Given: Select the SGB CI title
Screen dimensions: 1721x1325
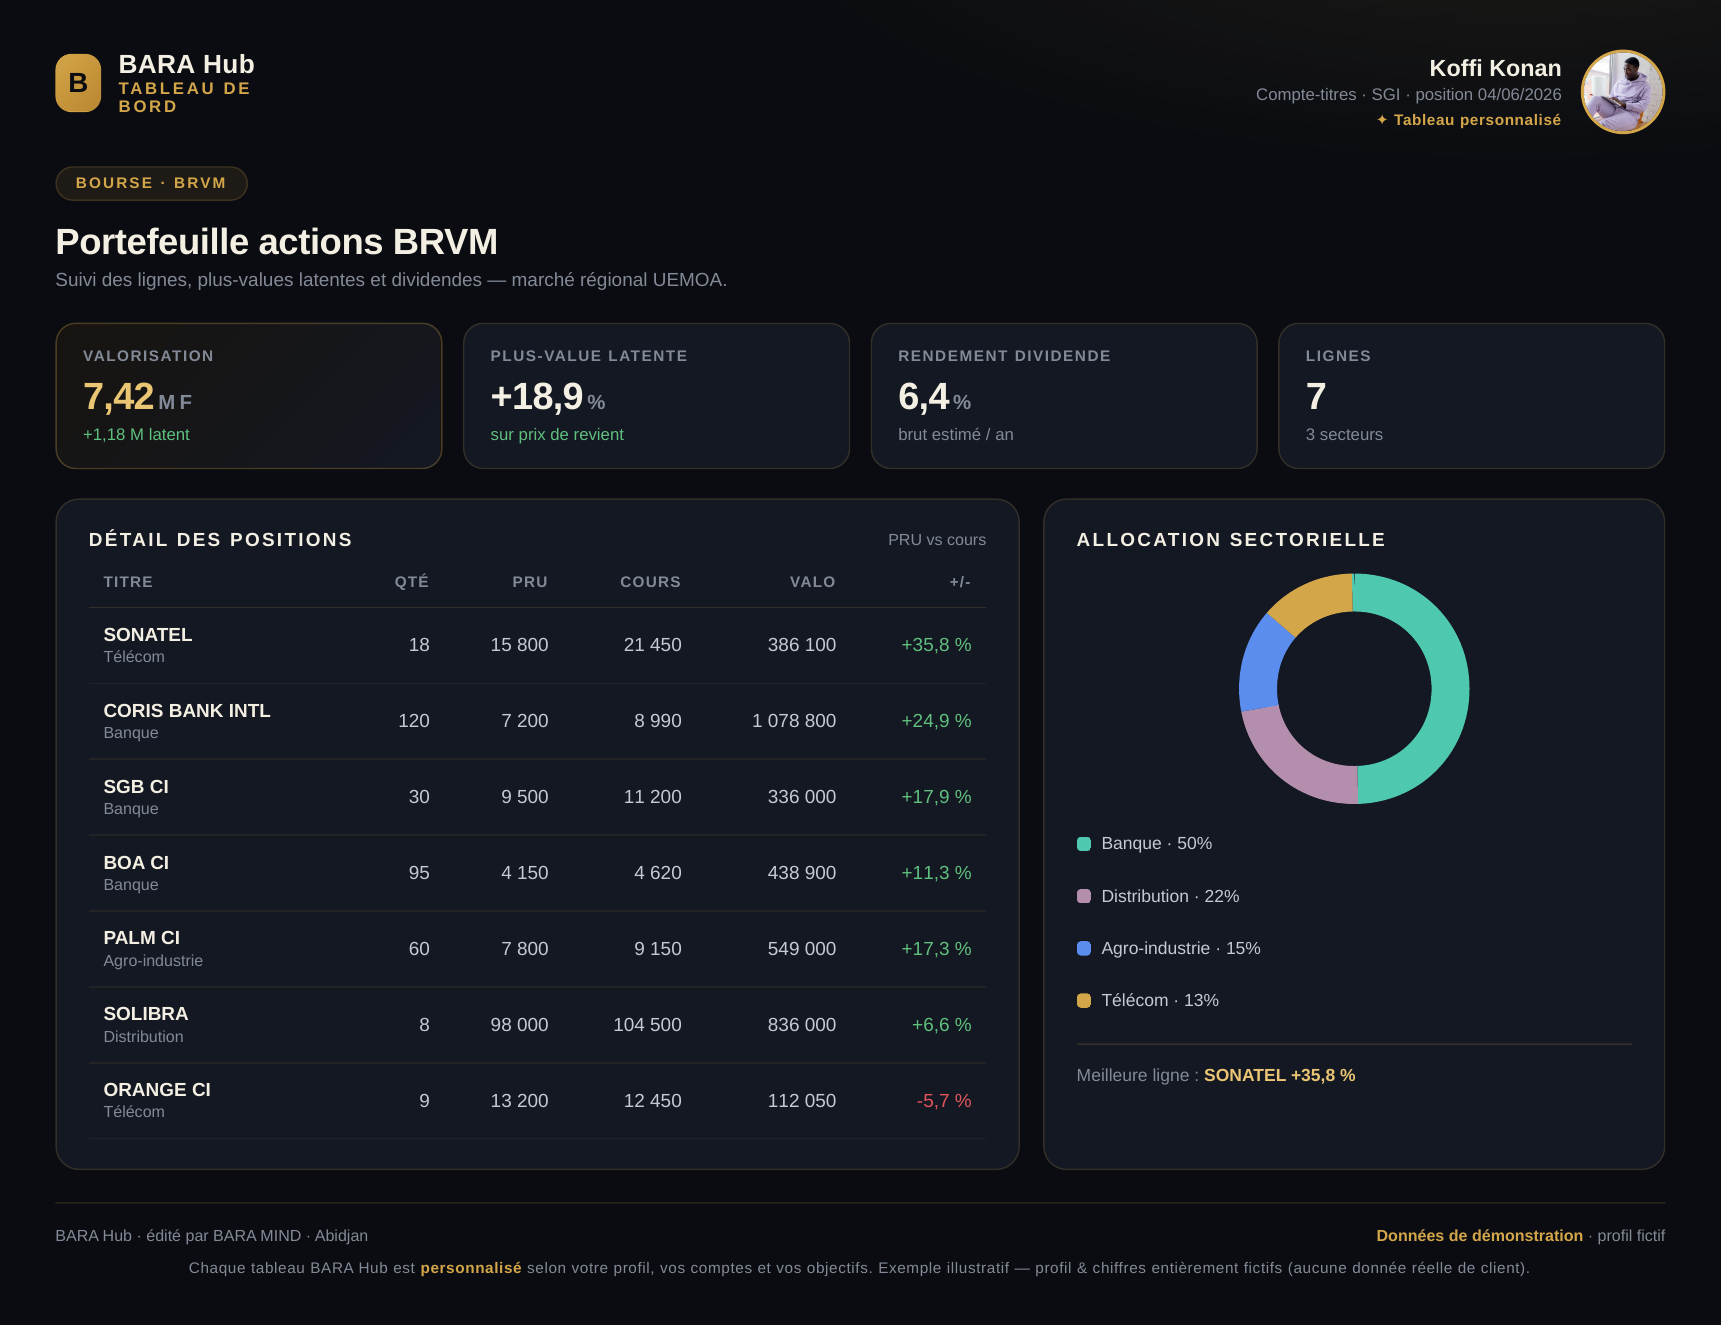Looking at the screenshot, I should point(136,787).
